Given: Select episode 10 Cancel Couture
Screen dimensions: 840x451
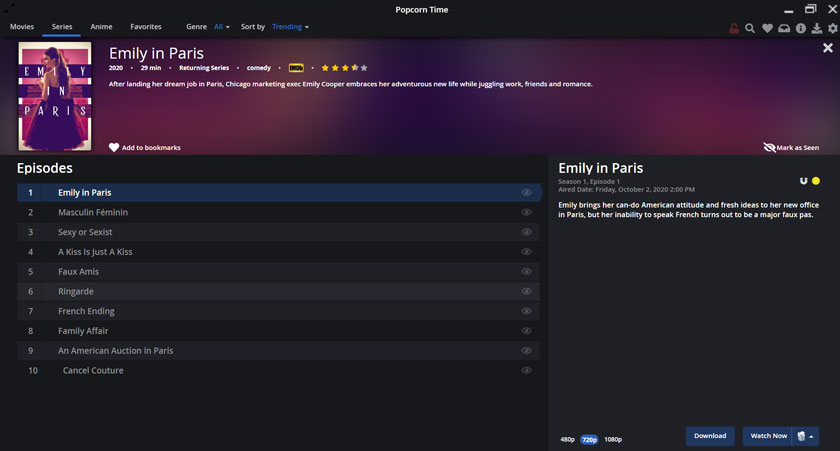Looking at the screenshot, I should point(279,371).
